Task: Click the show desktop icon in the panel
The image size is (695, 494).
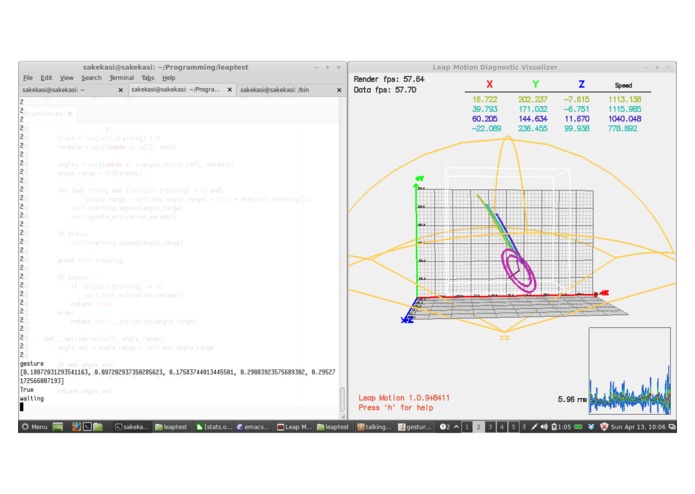Action: click(58, 427)
